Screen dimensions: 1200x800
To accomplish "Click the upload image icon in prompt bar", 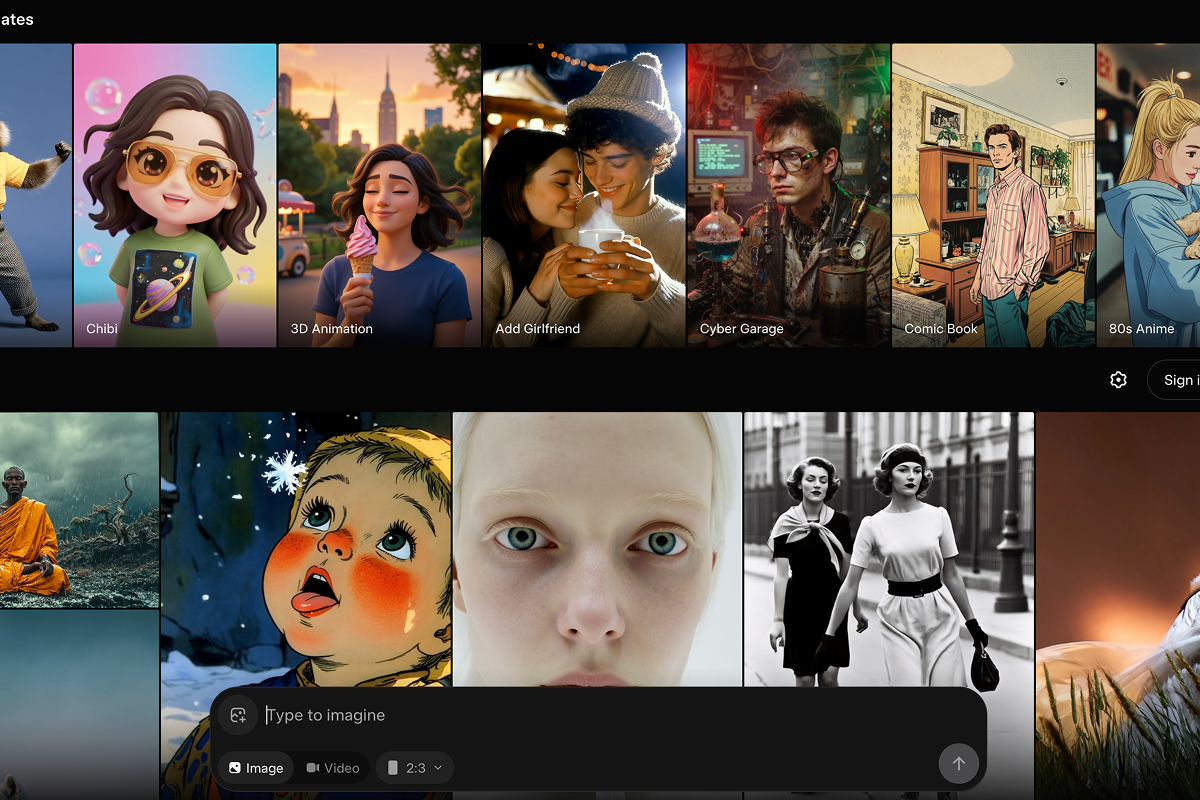I will [238, 715].
